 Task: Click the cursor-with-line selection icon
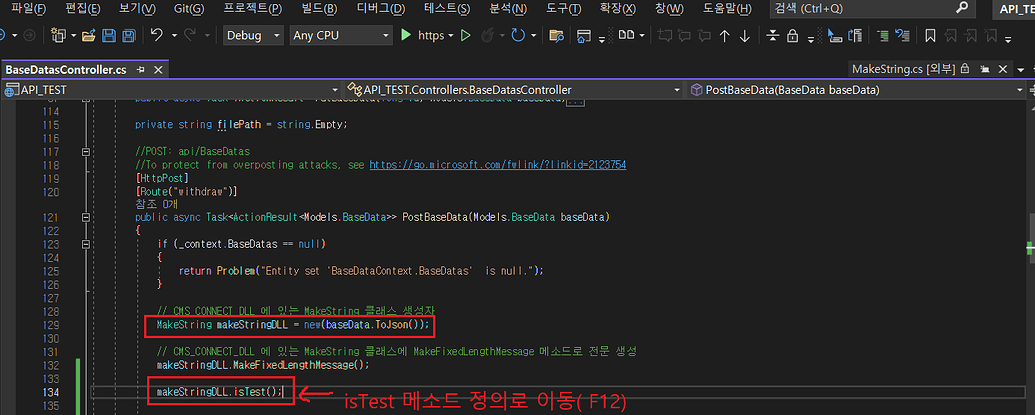coord(834,36)
